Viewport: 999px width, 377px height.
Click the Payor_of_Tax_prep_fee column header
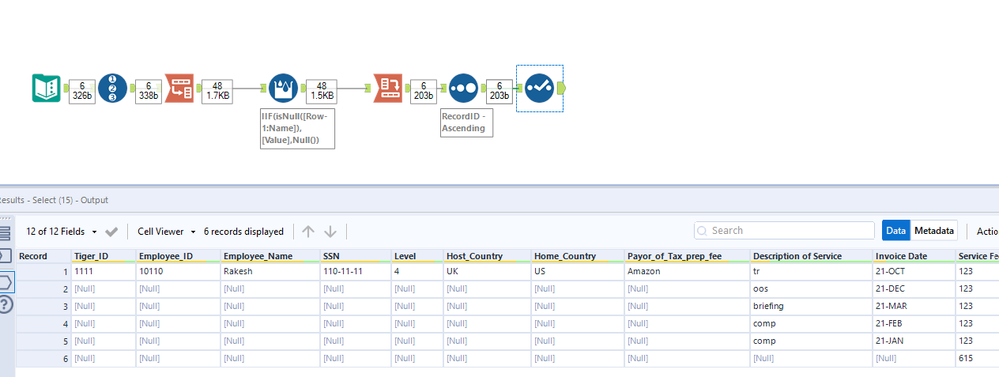687,256
